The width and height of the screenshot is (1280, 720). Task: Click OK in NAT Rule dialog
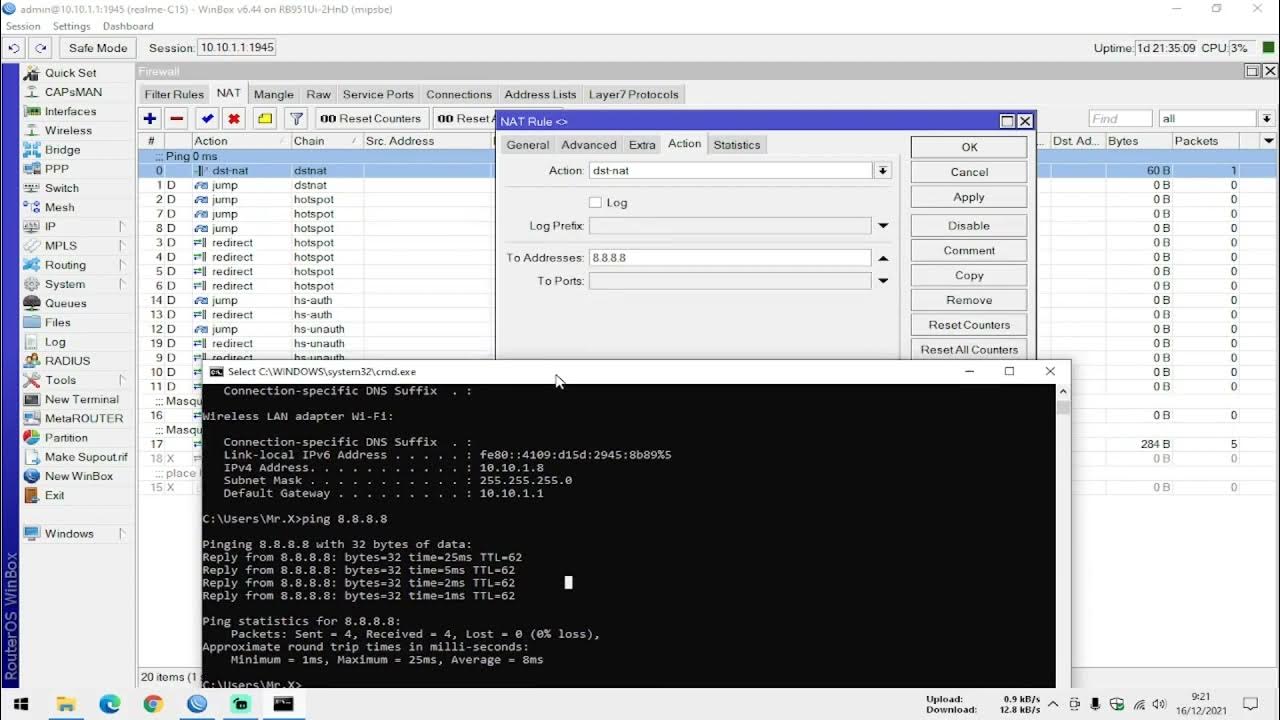click(x=969, y=147)
